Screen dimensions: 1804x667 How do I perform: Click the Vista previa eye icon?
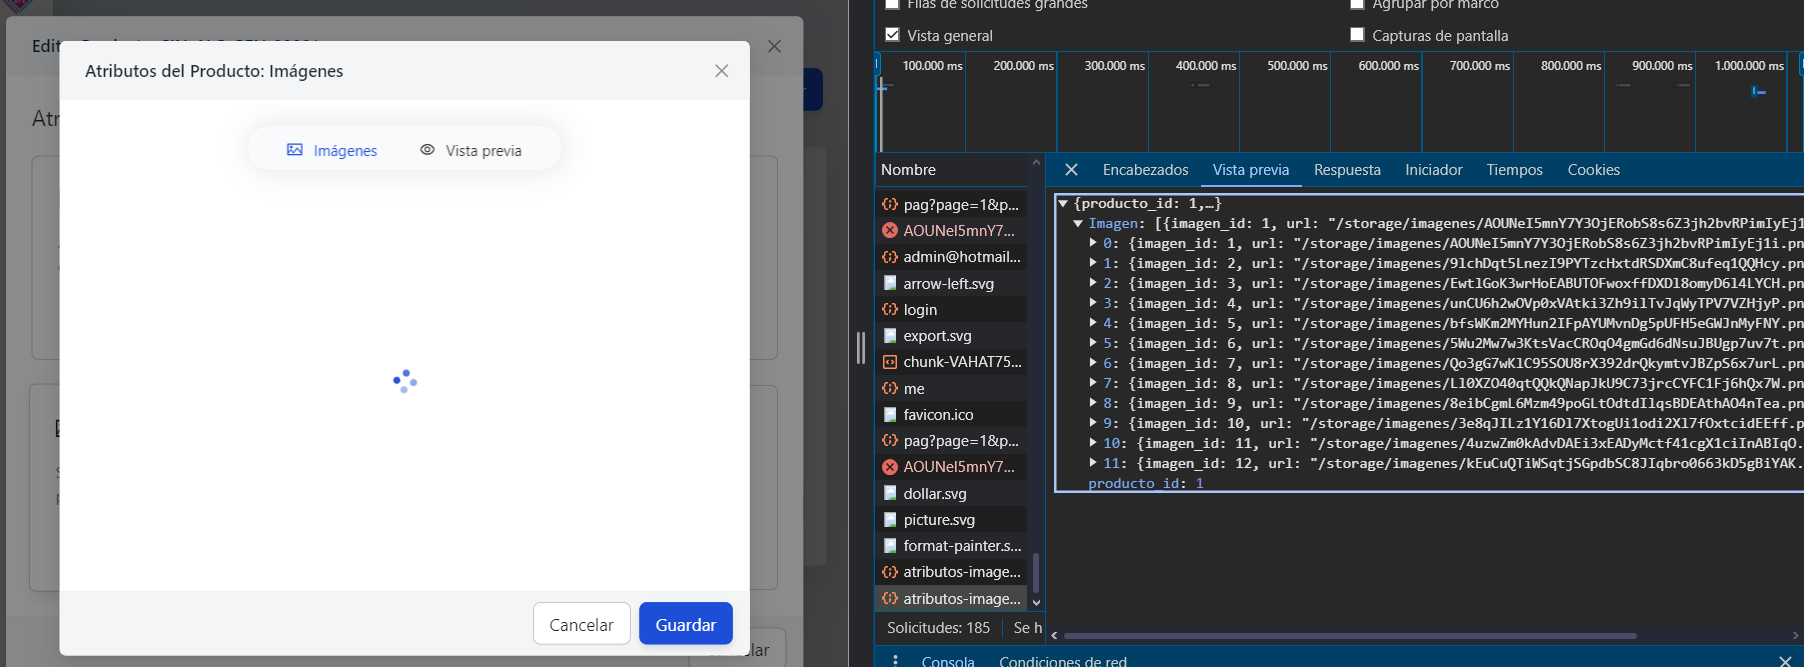coord(427,150)
